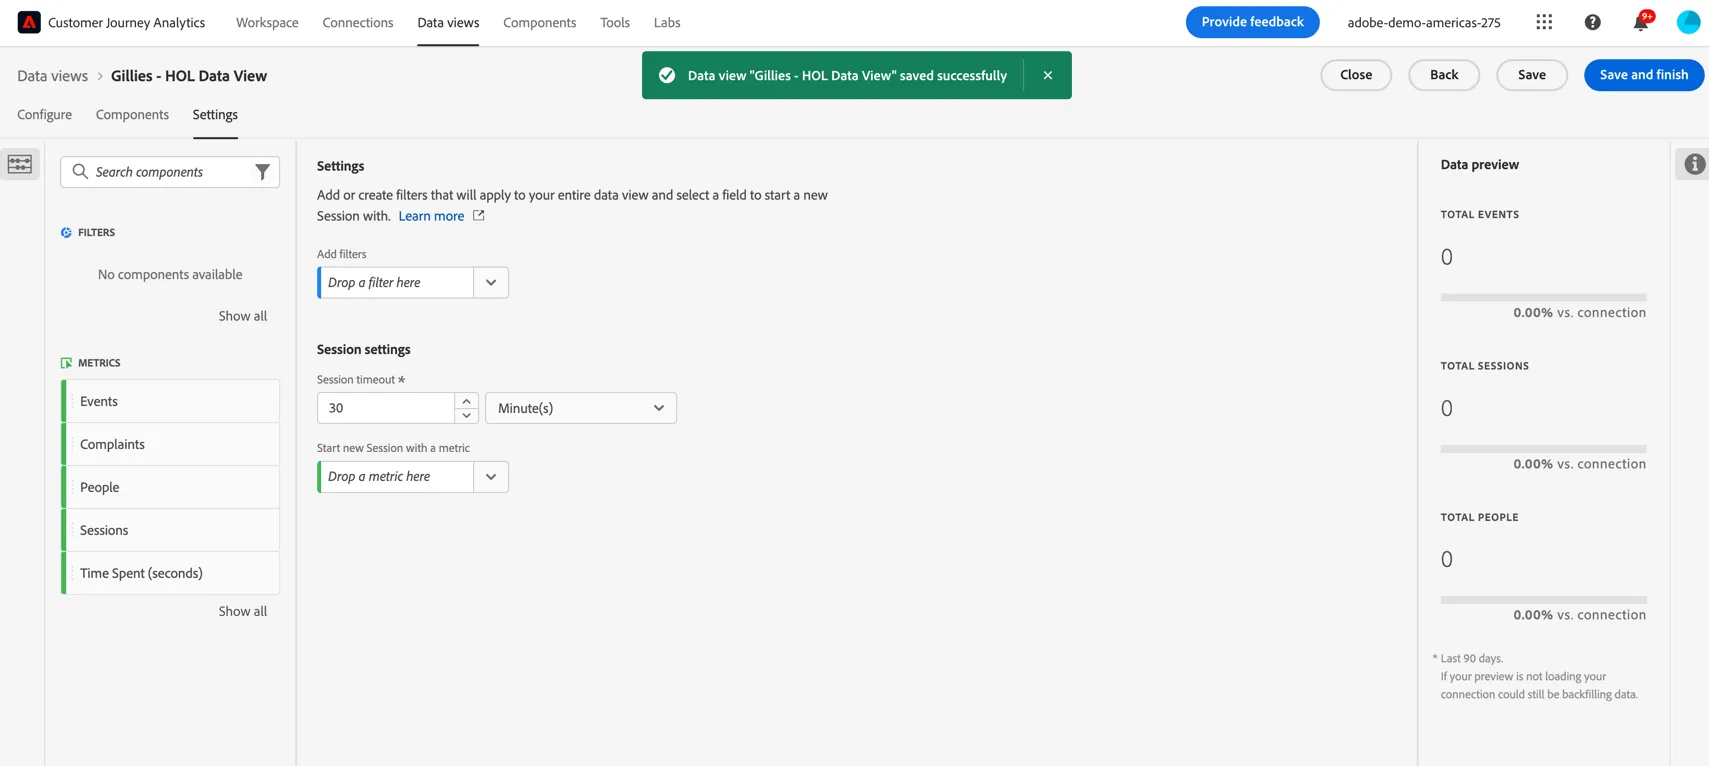This screenshot has width=1709, height=766.
Task: Click the external link icon beside Learn more
Action: coord(478,215)
